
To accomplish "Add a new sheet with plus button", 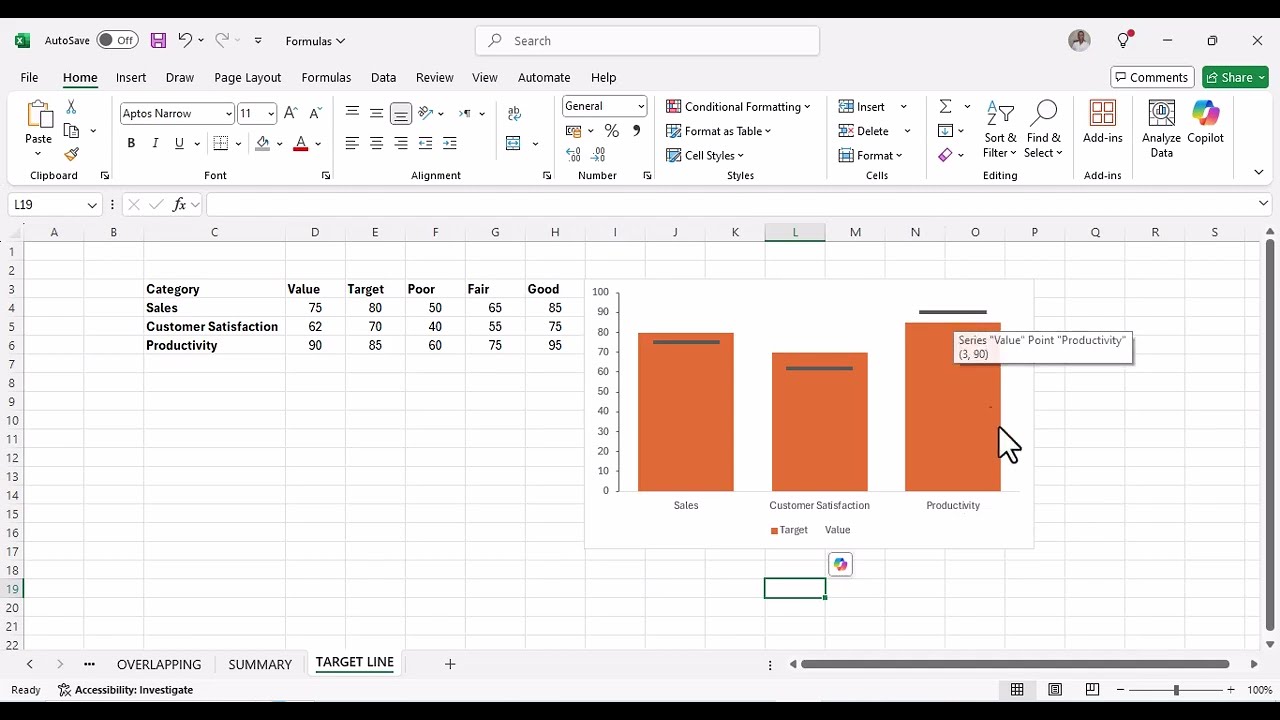I will [450, 664].
